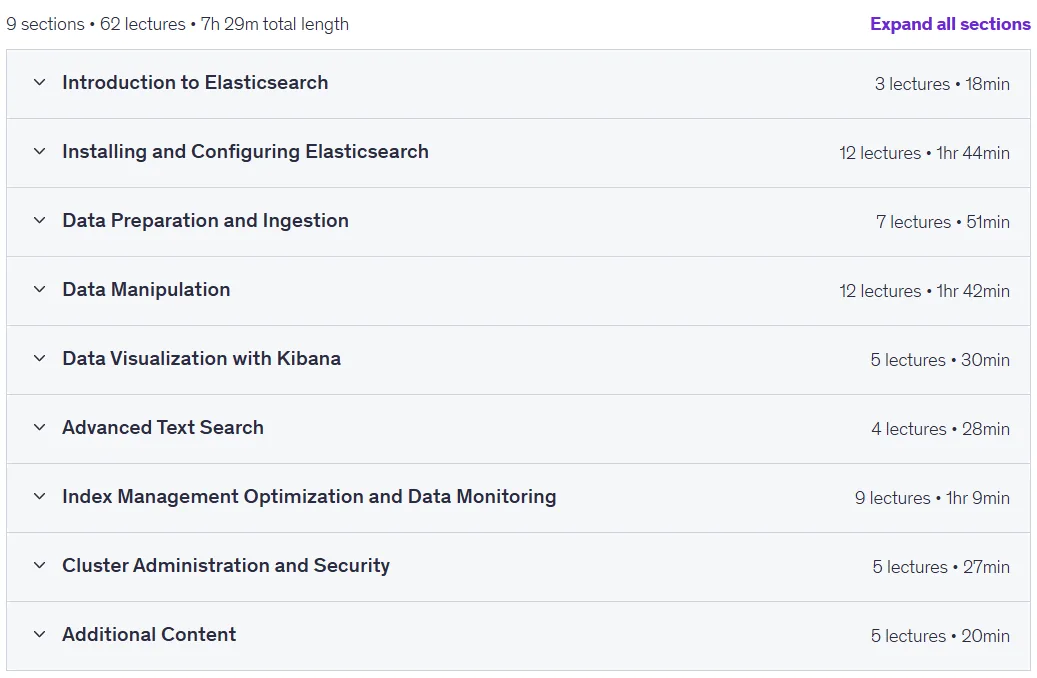The width and height of the screenshot is (1037, 678).
Task: Expand Advanced Text Search chevron
Action: point(40,427)
